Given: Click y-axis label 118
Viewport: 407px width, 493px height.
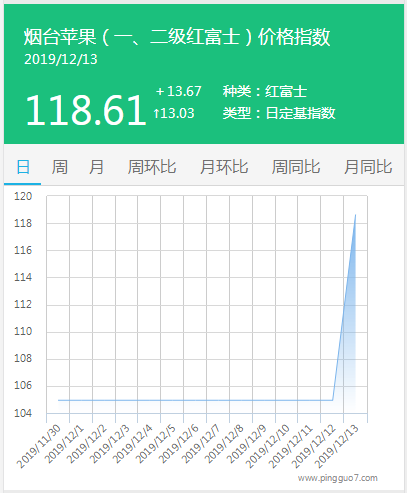Looking at the screenshot, I should [23, 223].
